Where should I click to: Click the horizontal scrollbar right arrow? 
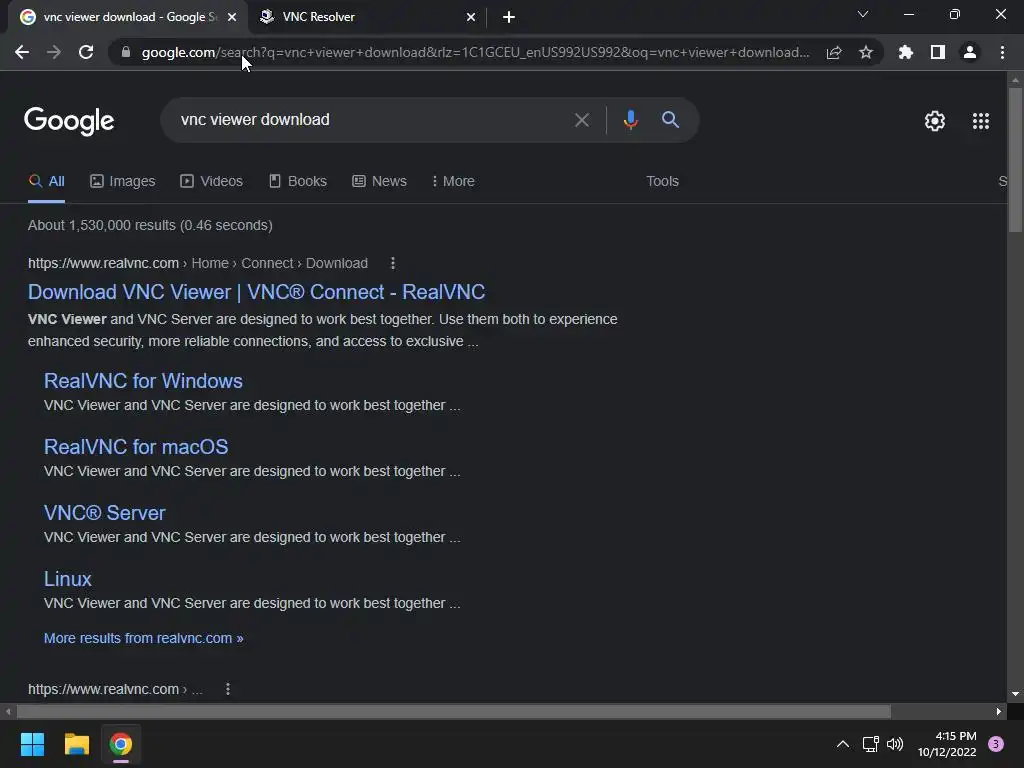click(x=999, y=712)
